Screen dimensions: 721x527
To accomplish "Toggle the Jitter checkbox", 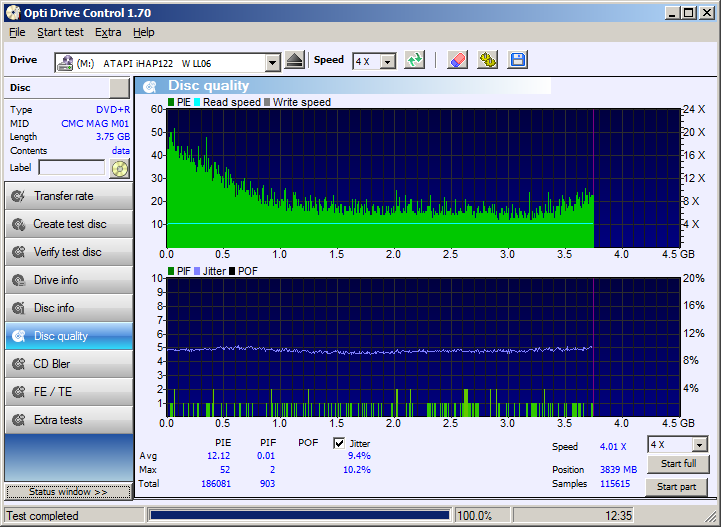I will pos(339,443).
